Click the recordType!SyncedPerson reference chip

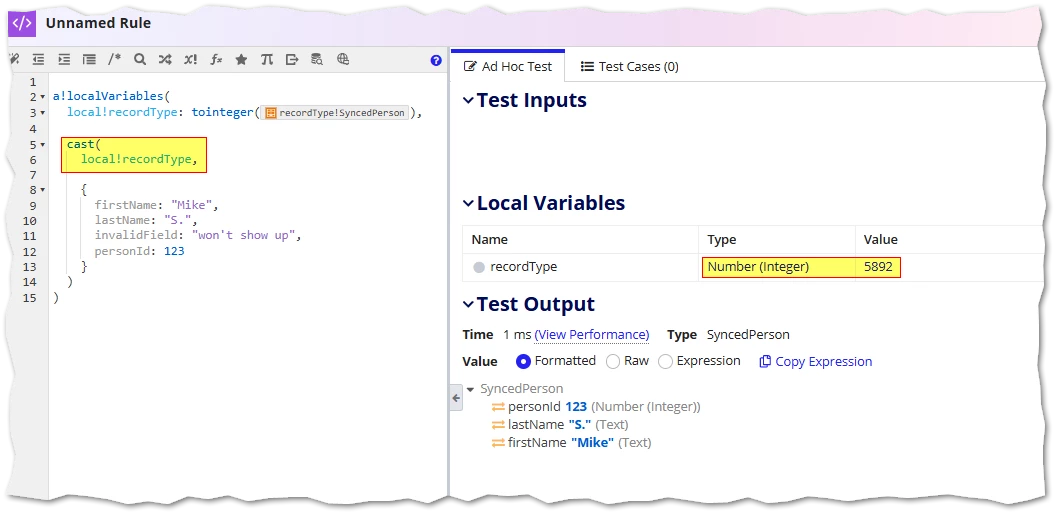[336, 113]
